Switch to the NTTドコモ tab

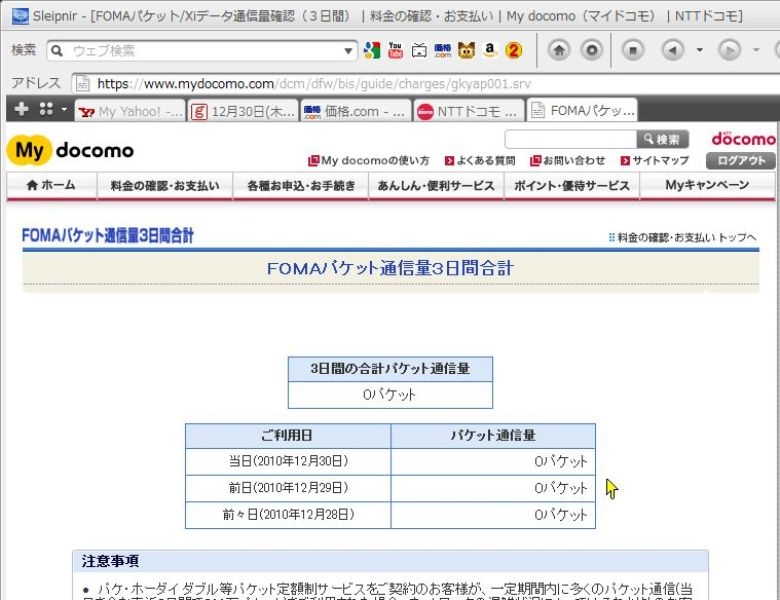pos(470,111)
